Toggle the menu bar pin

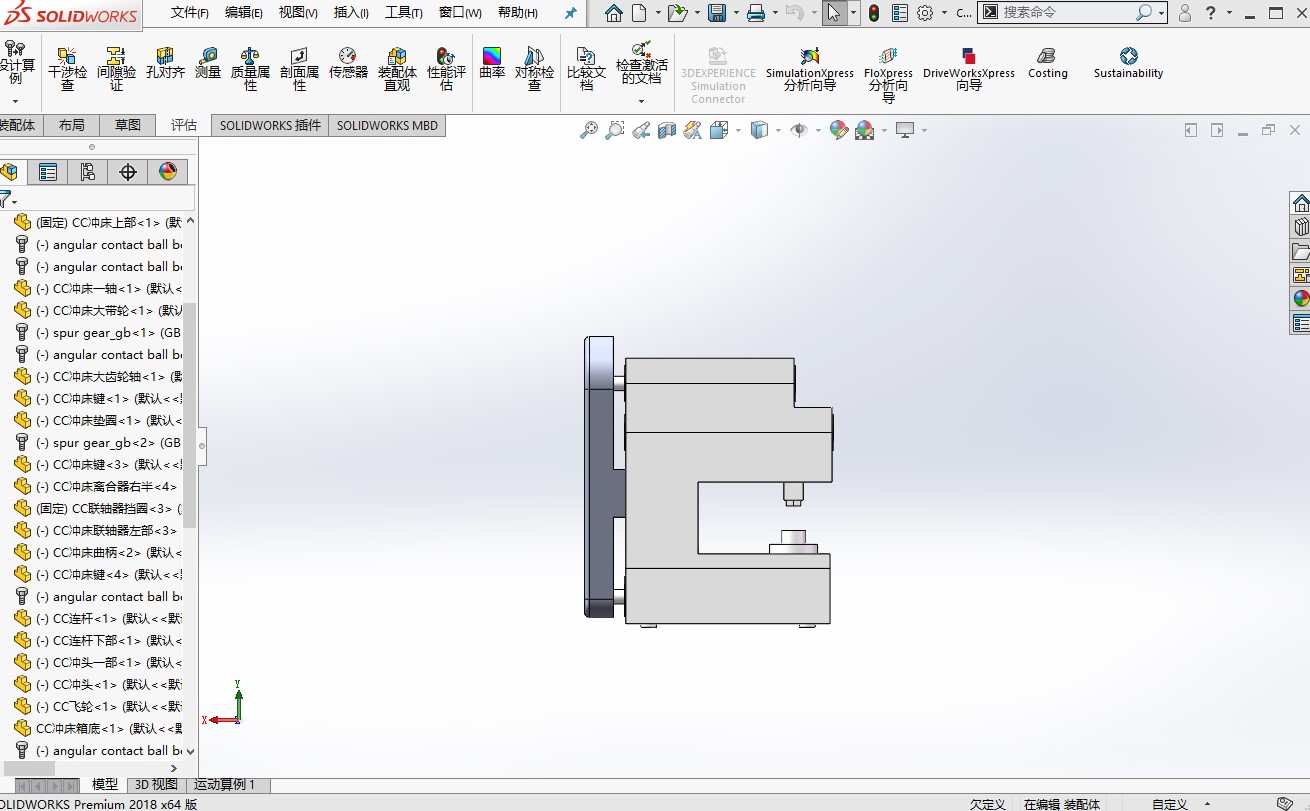tap(571, 13)
